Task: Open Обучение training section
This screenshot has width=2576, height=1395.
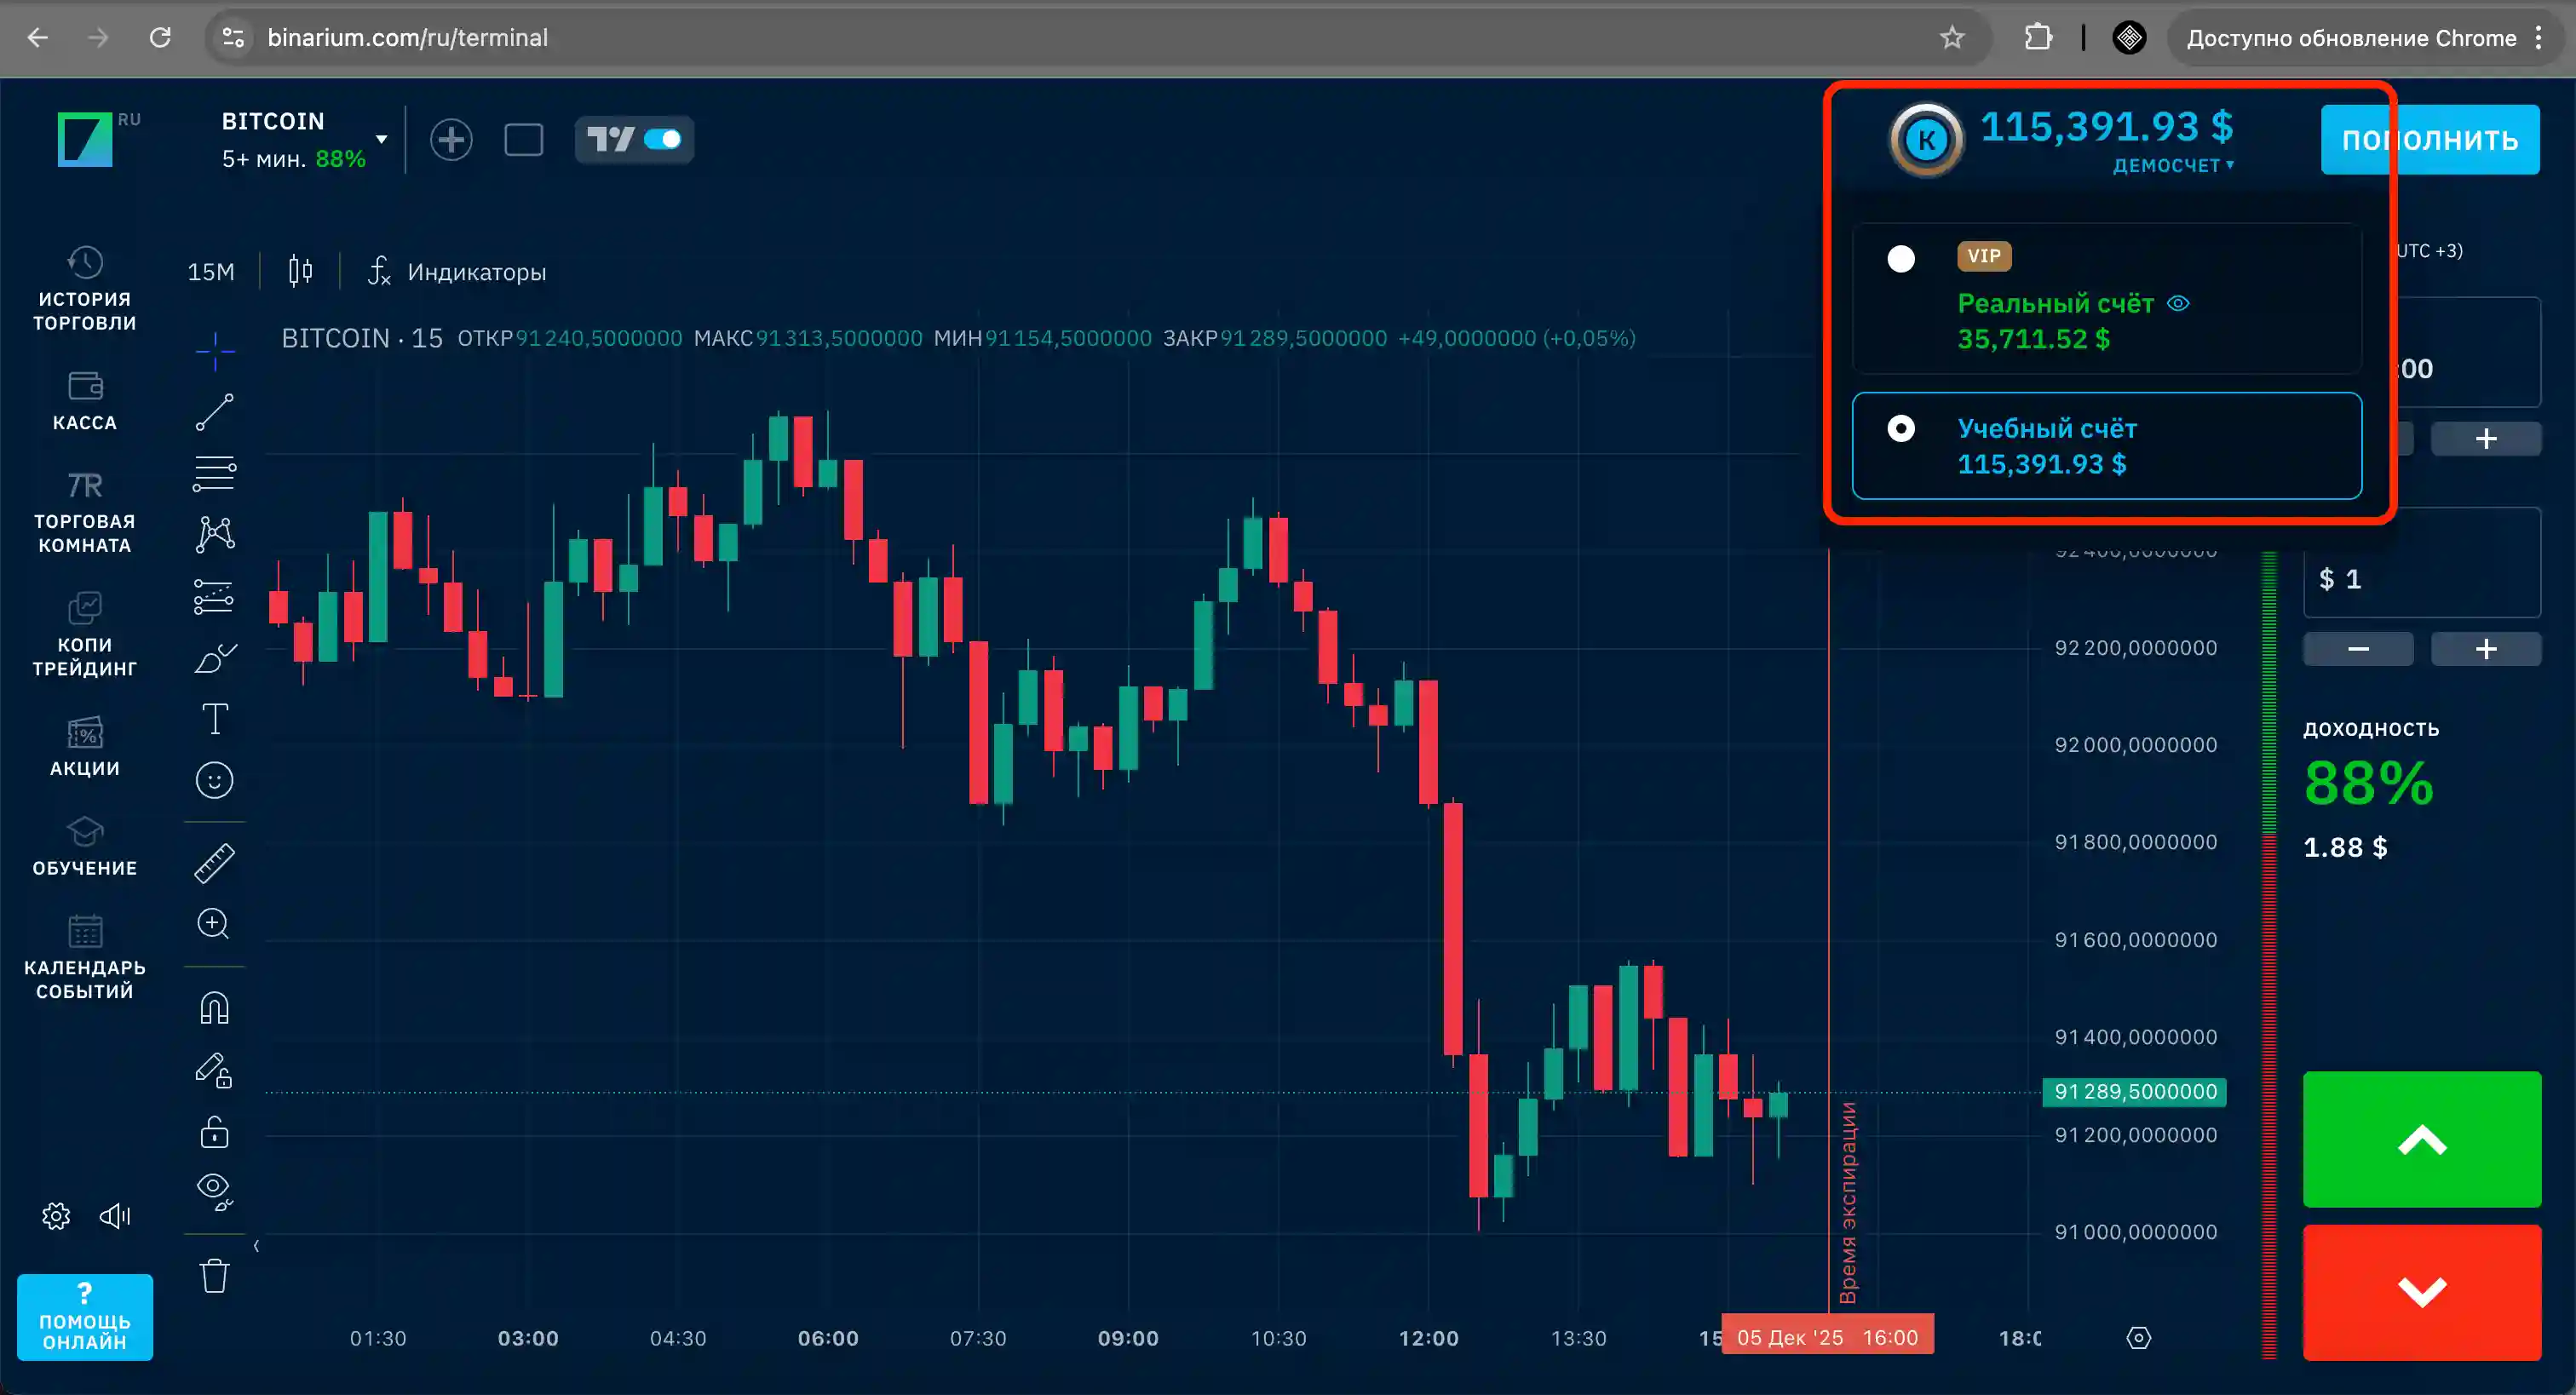Action: (x=85, y=847)
